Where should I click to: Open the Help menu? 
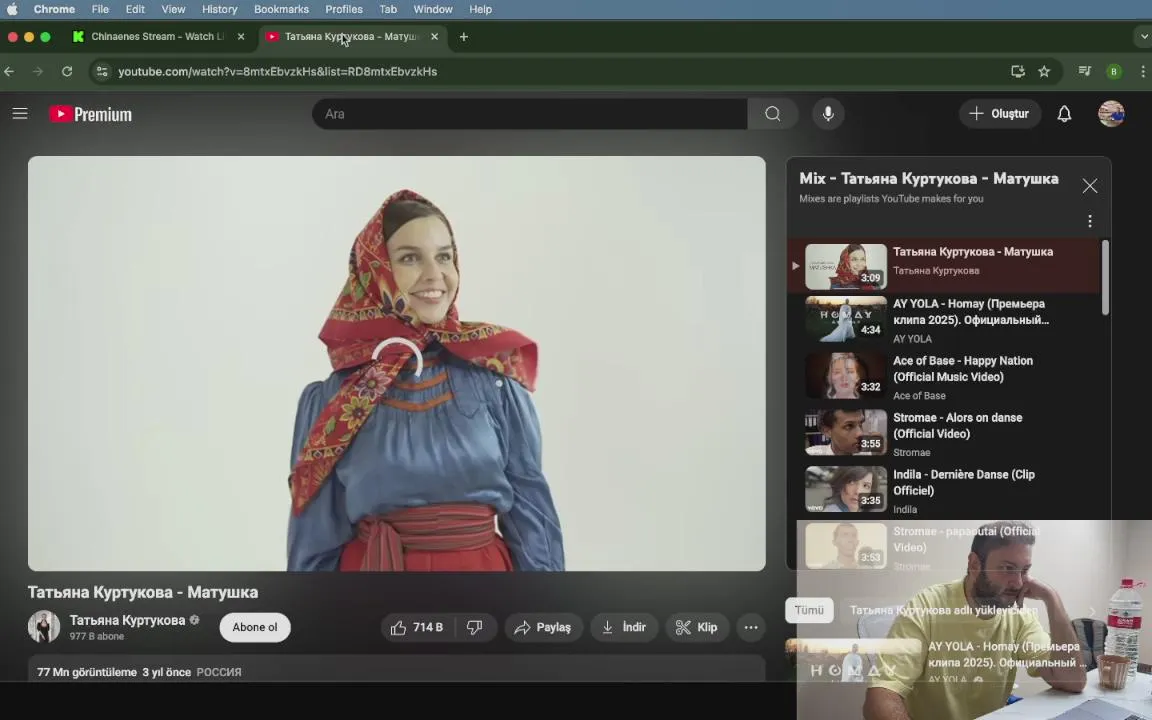pos(480,9)
